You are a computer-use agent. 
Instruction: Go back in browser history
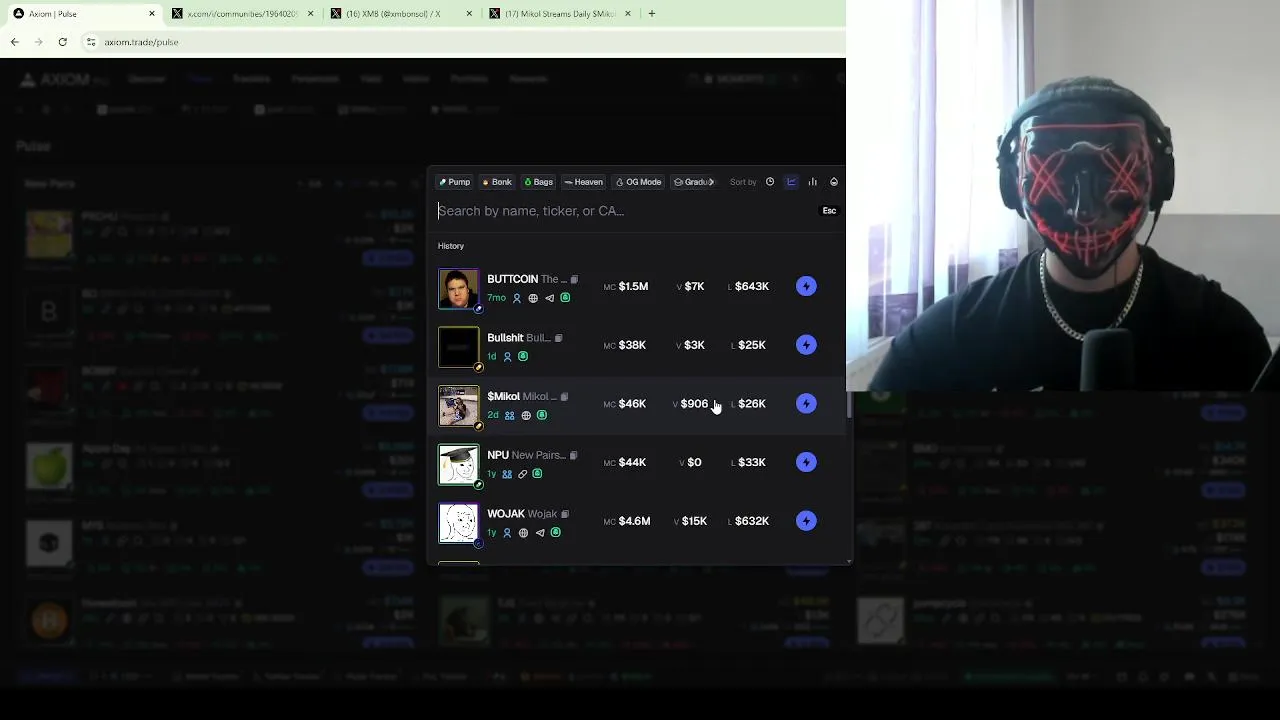click(15, 42)
